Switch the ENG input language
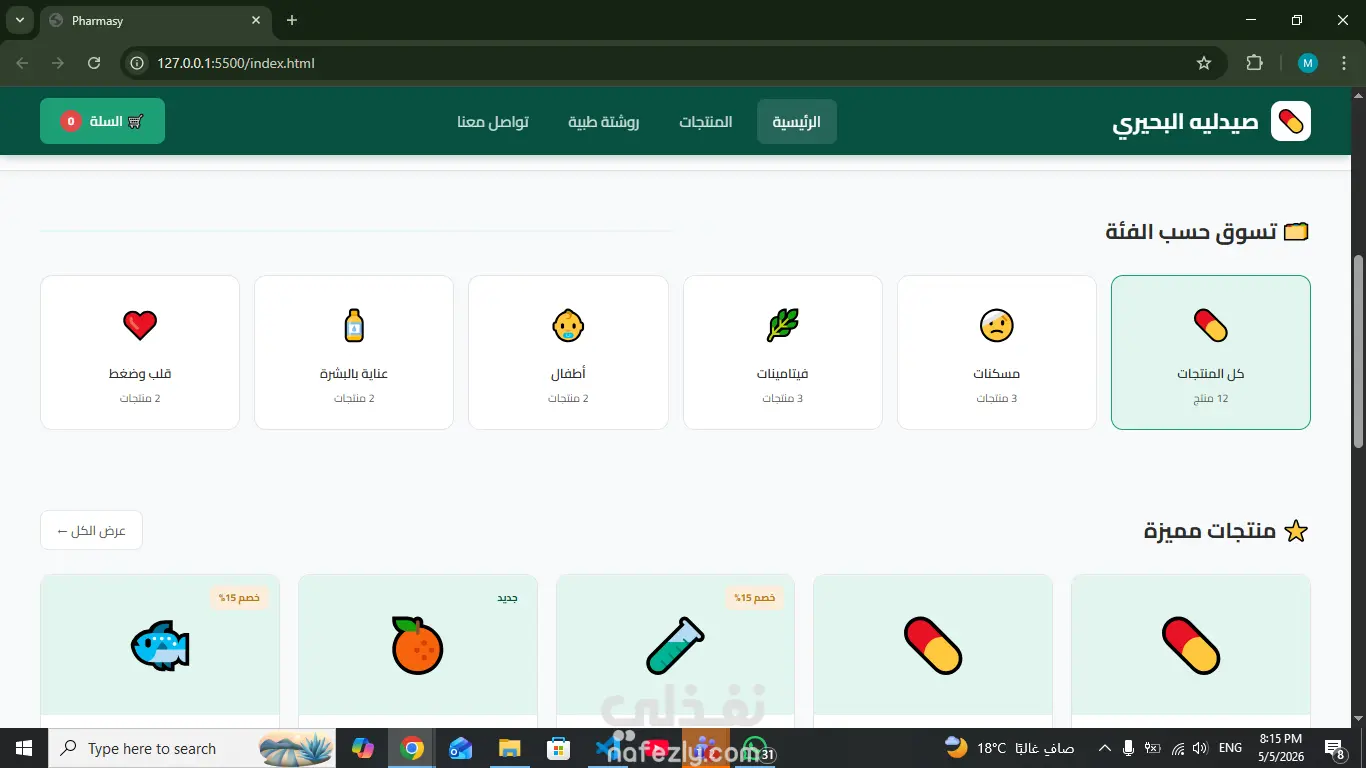1366x768 pixels. tap(1231, 748)
